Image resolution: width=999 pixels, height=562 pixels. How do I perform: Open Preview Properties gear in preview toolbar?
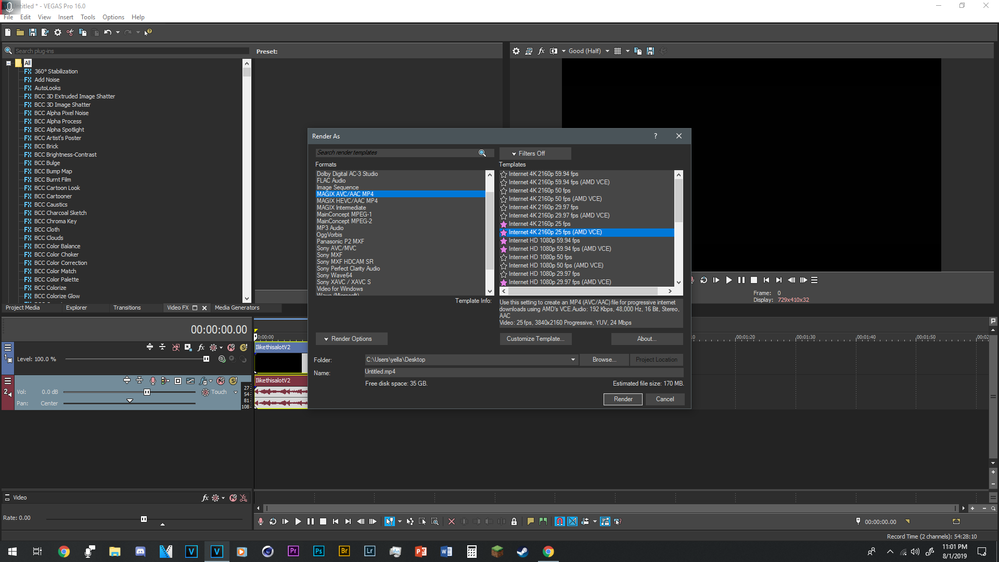[x=516, y=51]
